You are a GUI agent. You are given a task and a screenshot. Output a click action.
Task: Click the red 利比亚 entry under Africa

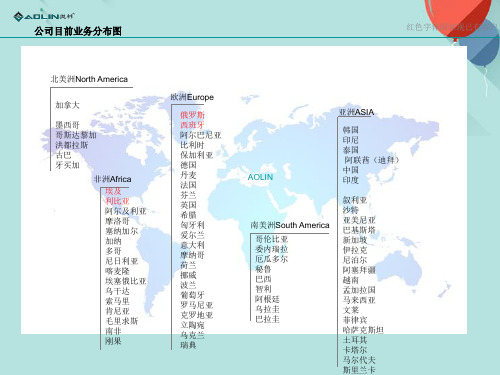pos(117,201)
